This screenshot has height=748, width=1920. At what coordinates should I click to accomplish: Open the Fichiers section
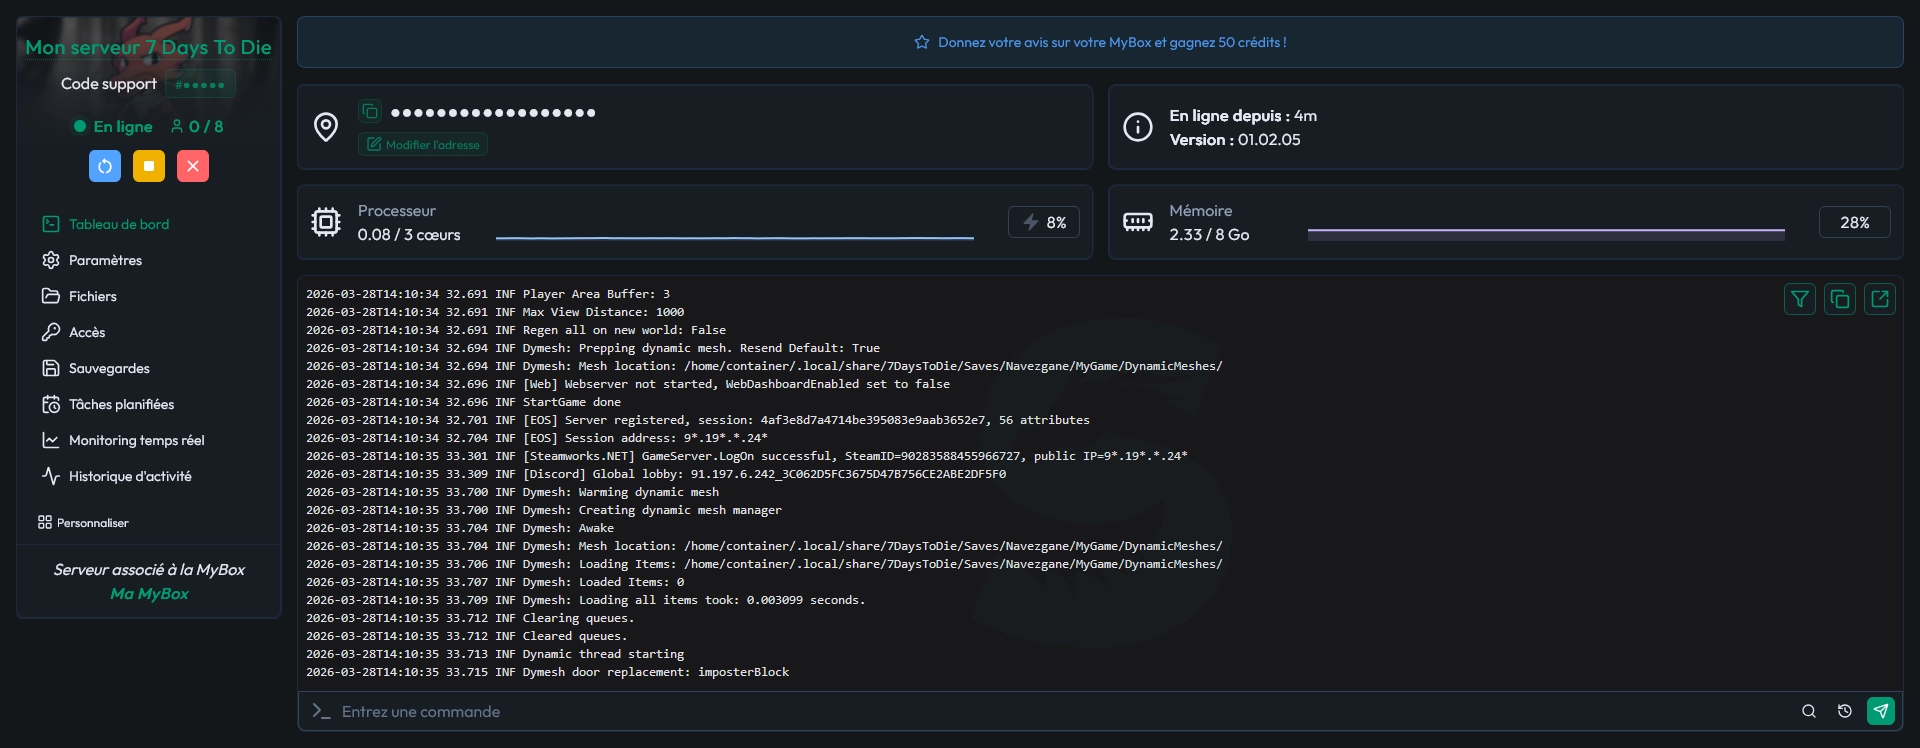(92, 296)
